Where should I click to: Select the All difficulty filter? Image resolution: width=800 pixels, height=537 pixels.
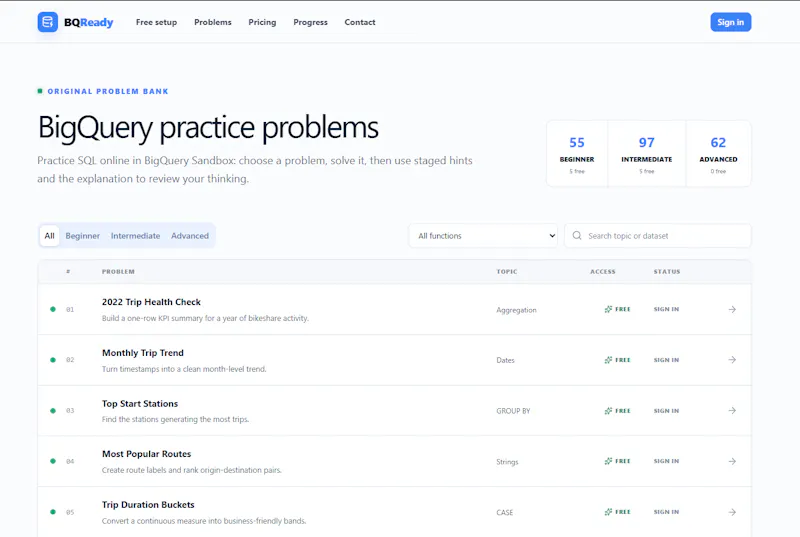pos(49,236)
